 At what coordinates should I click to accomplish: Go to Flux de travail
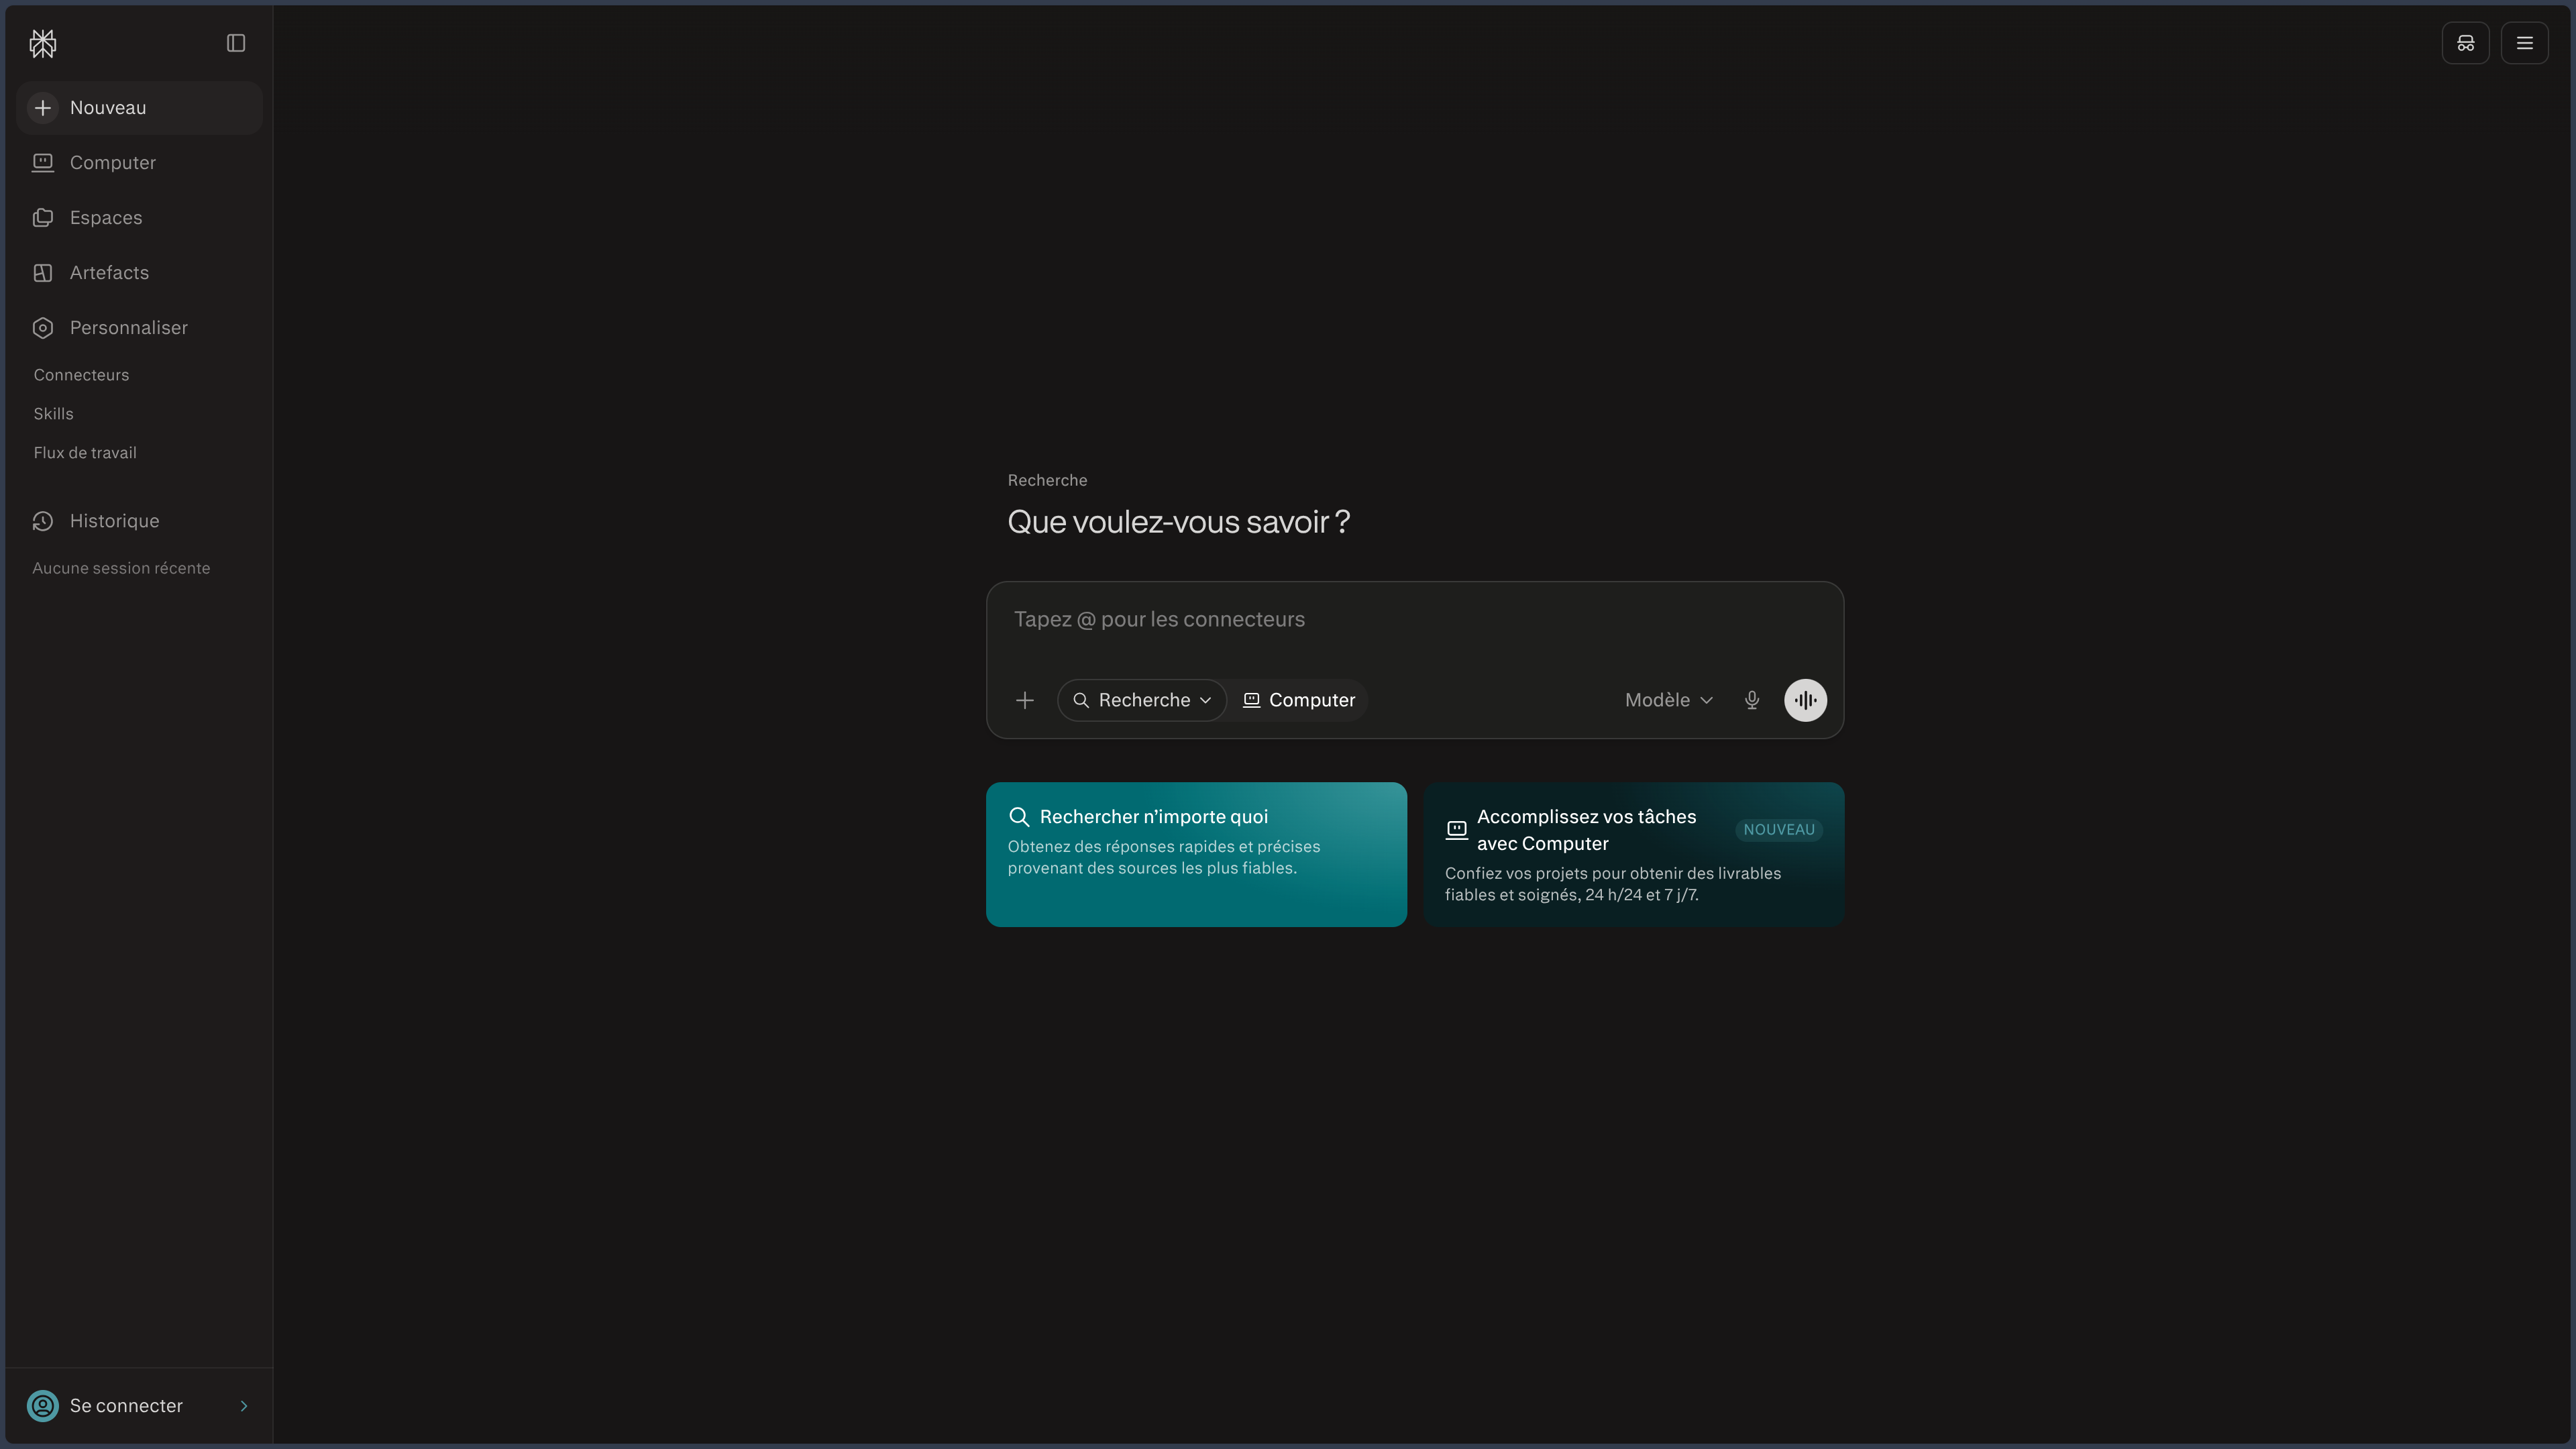[x=85, y=453]
